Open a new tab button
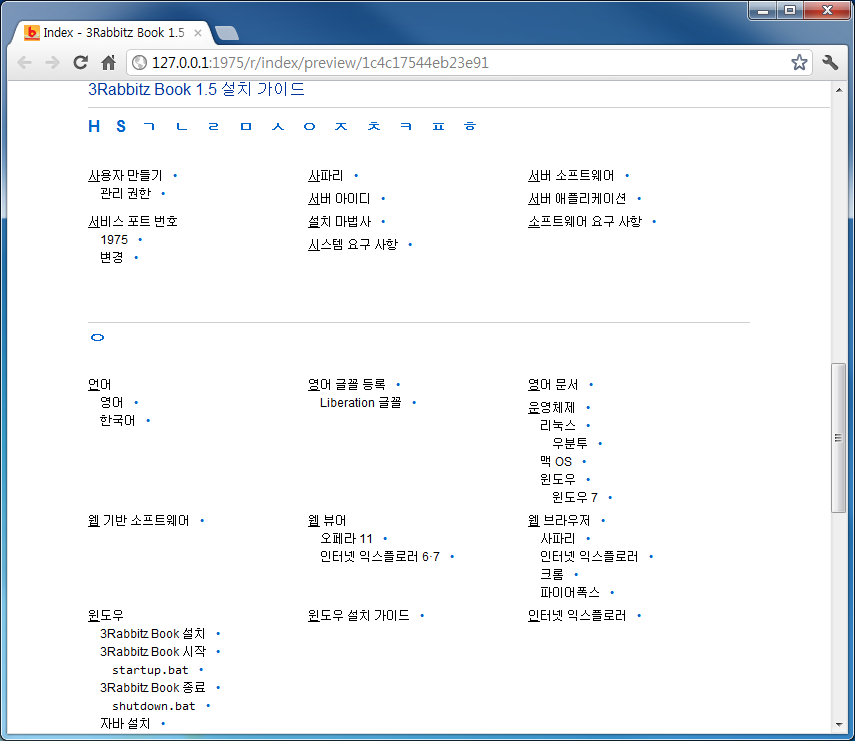Image resolution: width=855 pixels, height=741 pixels. coord(227,33)
